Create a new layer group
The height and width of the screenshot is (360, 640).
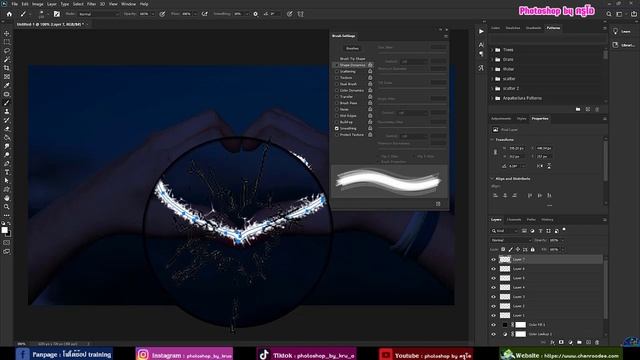point(579,342)
